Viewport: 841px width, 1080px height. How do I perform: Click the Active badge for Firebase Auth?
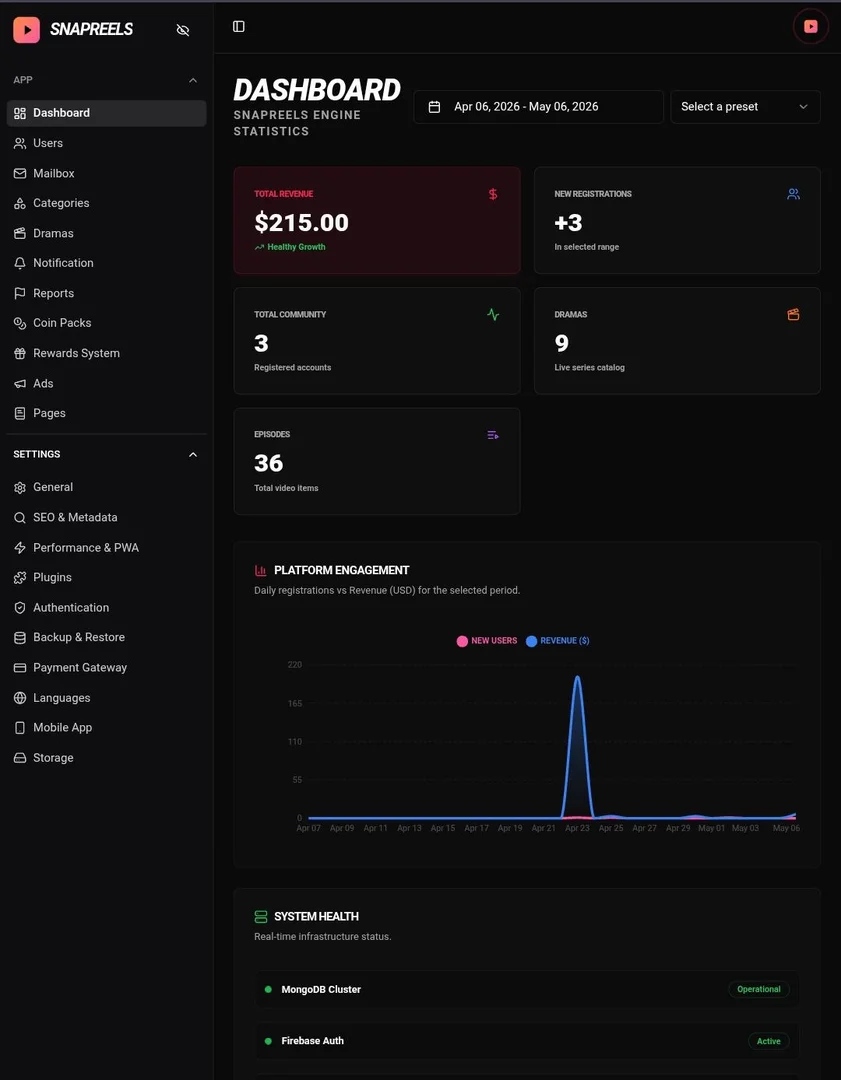coord(769,1041)
